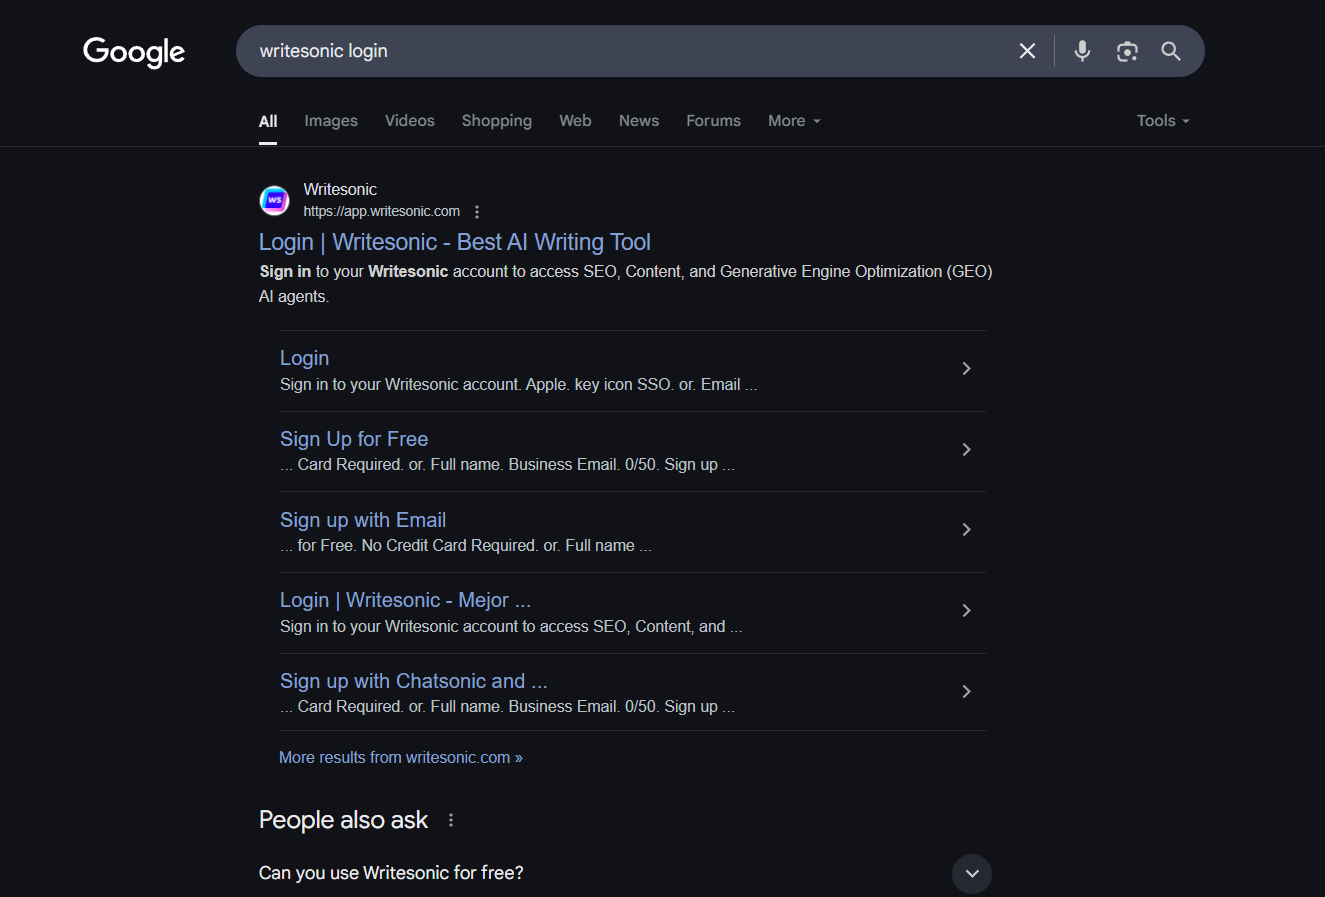
Task: Switch to the Videos tab
Action: click(x=410, y=121)
